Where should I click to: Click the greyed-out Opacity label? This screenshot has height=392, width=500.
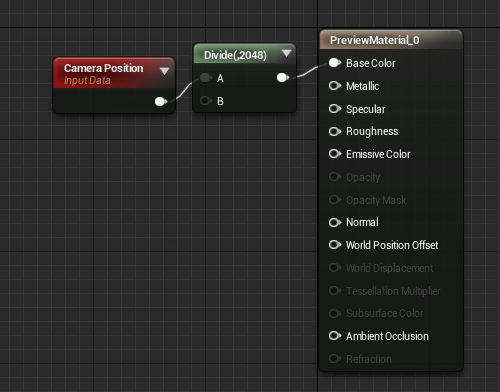[x=363, y=177]
